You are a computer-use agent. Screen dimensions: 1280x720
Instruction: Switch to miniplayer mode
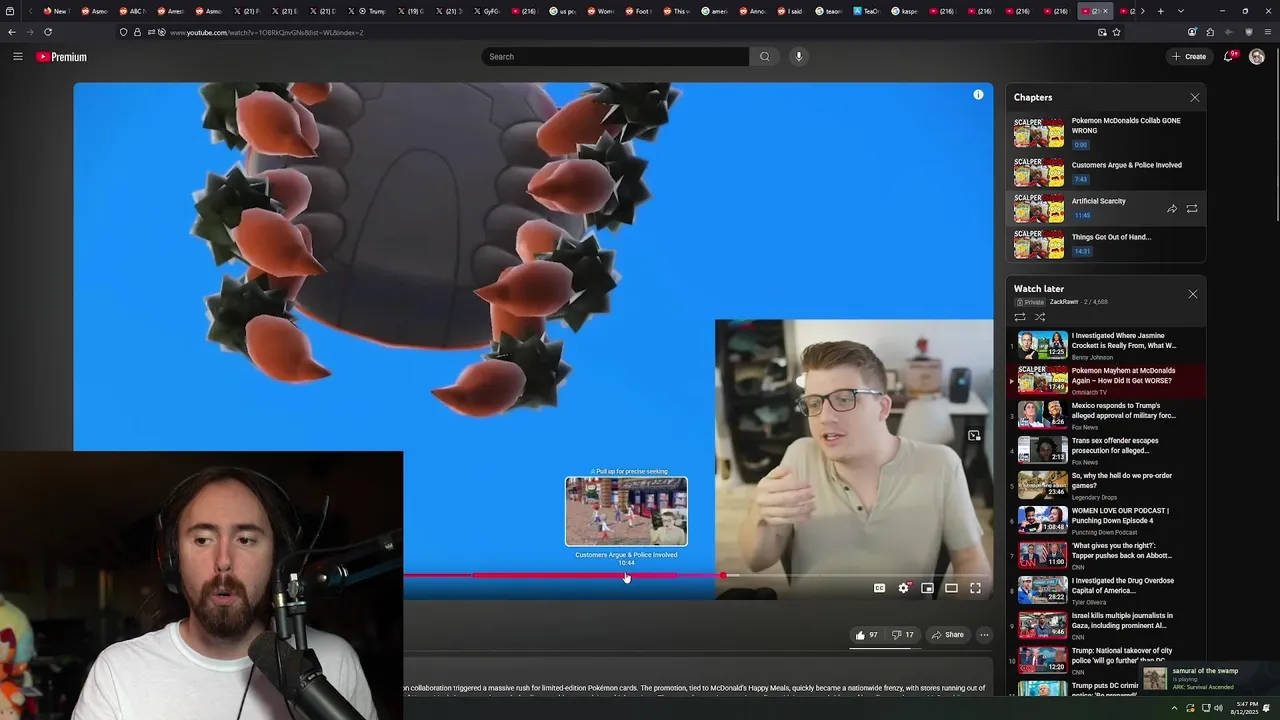(927, 588)
